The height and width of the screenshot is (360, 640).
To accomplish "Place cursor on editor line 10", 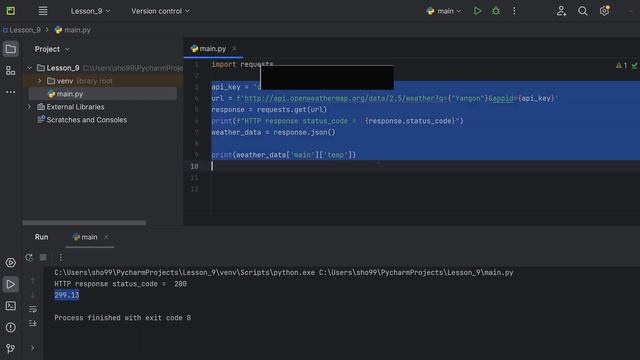I will pos(424,166).
